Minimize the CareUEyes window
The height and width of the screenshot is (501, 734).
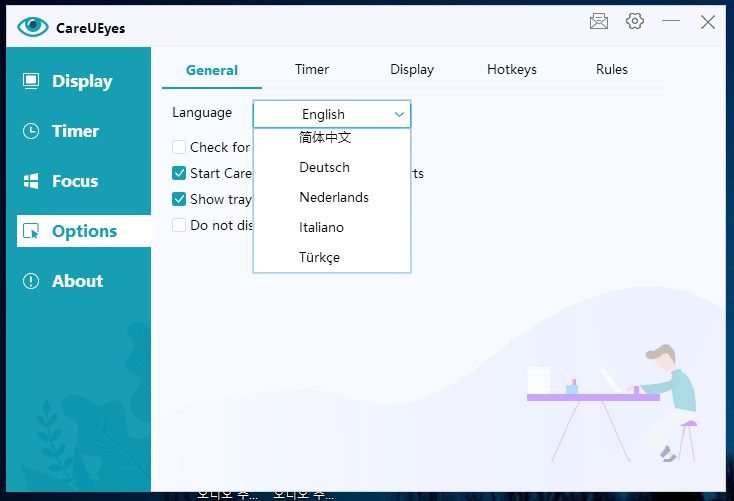click(671, 21)
